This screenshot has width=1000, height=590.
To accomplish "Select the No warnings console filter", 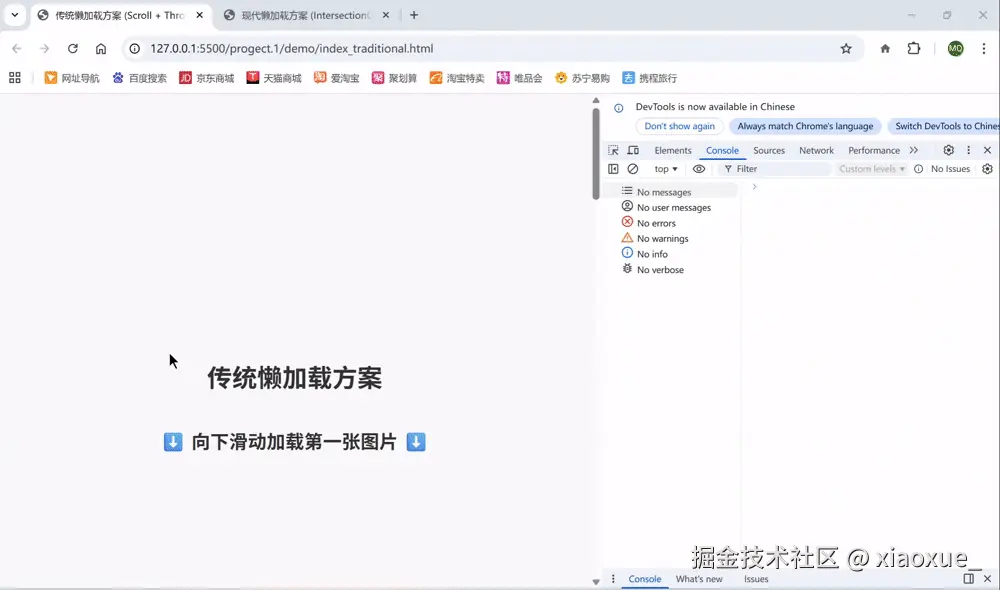I will click(x=661, y=238).
